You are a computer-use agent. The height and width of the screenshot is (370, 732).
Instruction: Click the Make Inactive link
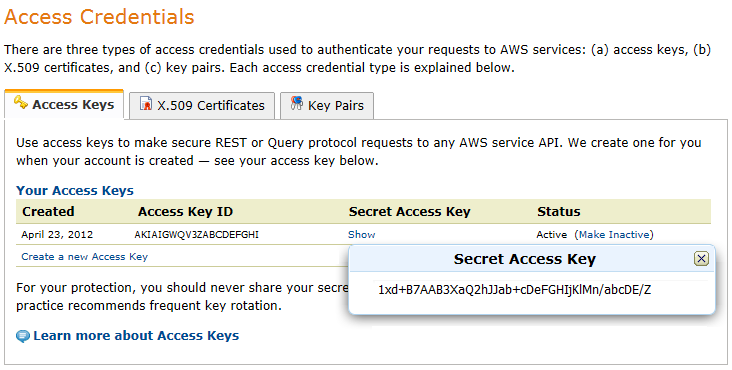[614, 235]
